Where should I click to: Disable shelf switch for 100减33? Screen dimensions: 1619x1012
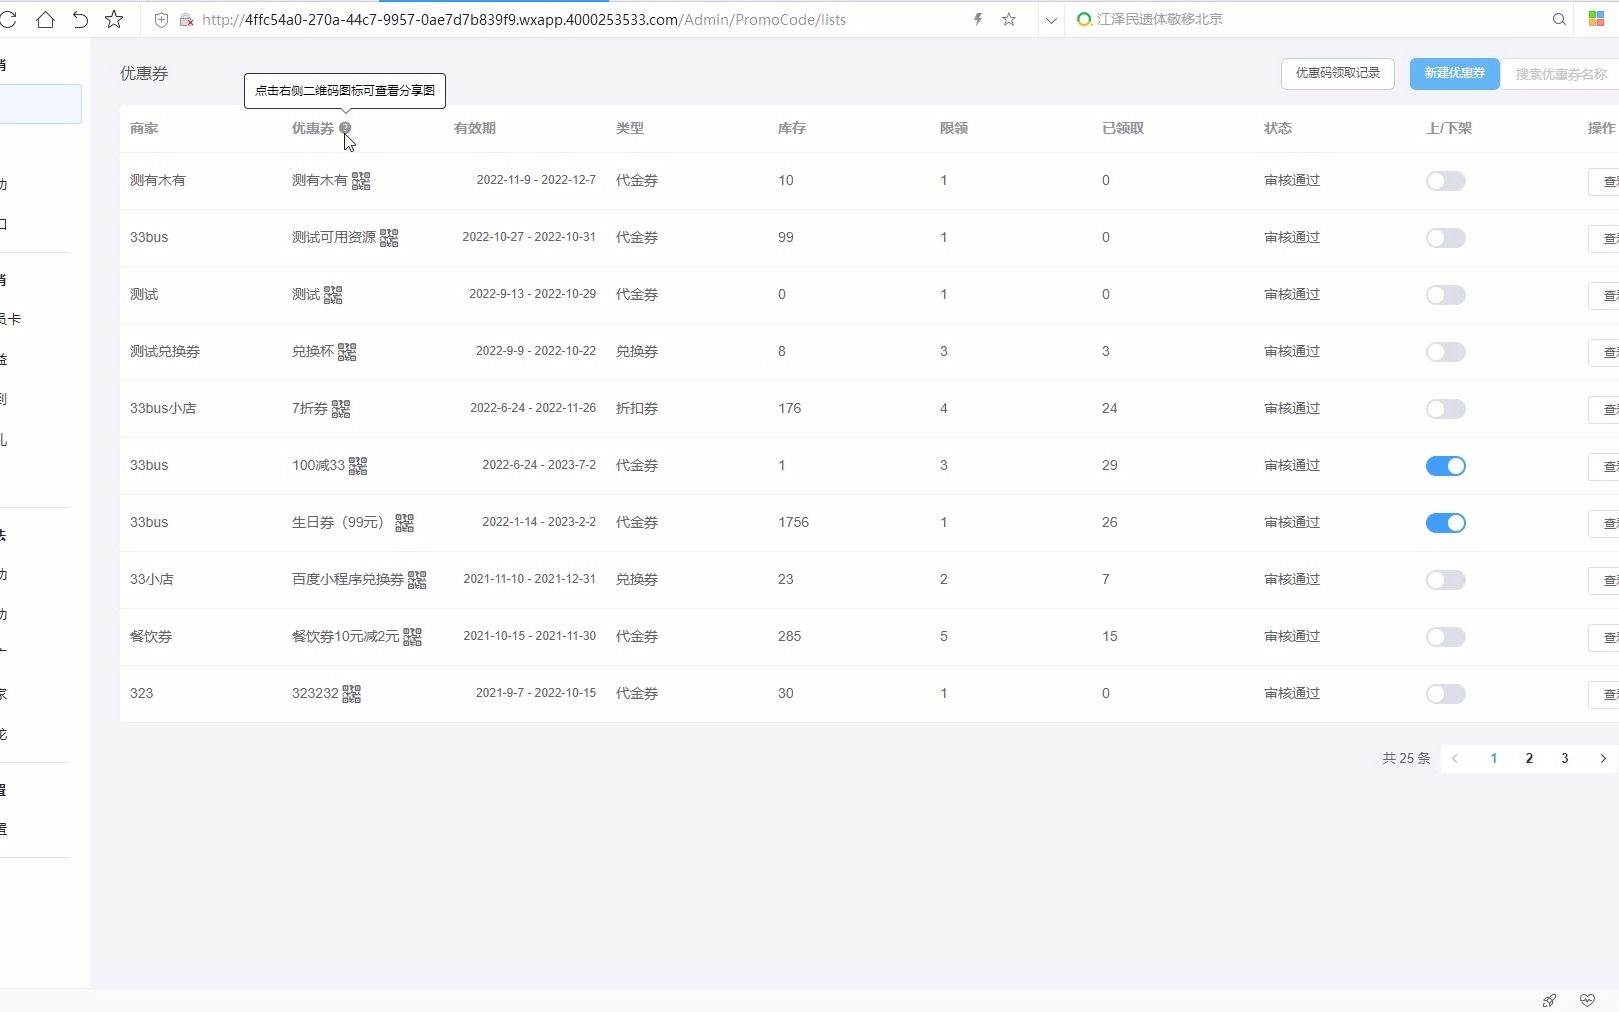(1445, 466)
